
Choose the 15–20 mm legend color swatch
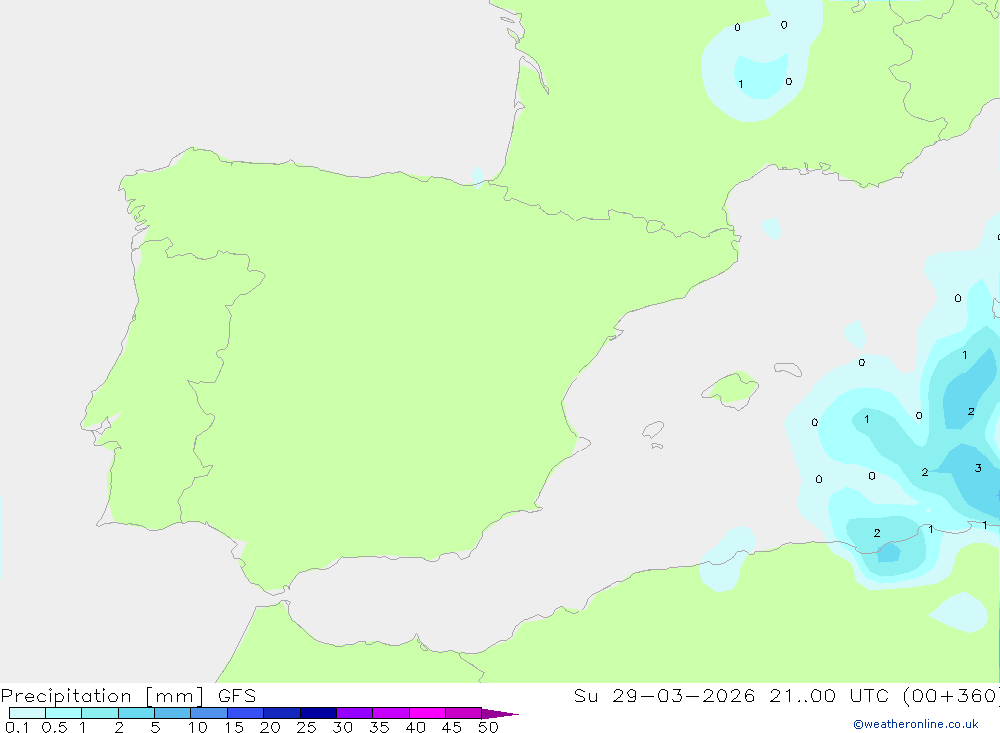tap(245, 713)
